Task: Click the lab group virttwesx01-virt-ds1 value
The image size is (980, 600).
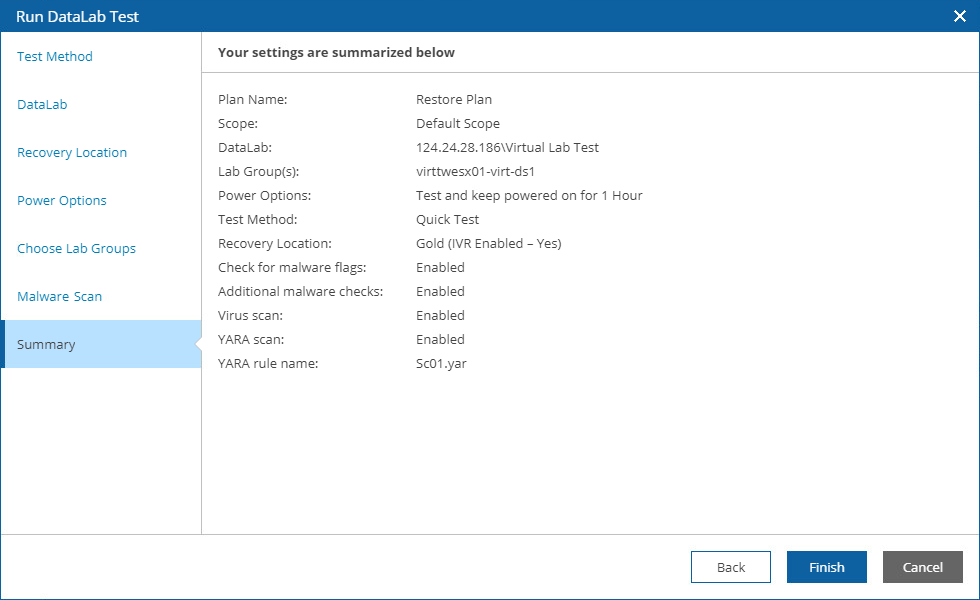Action: click(475, 172)
